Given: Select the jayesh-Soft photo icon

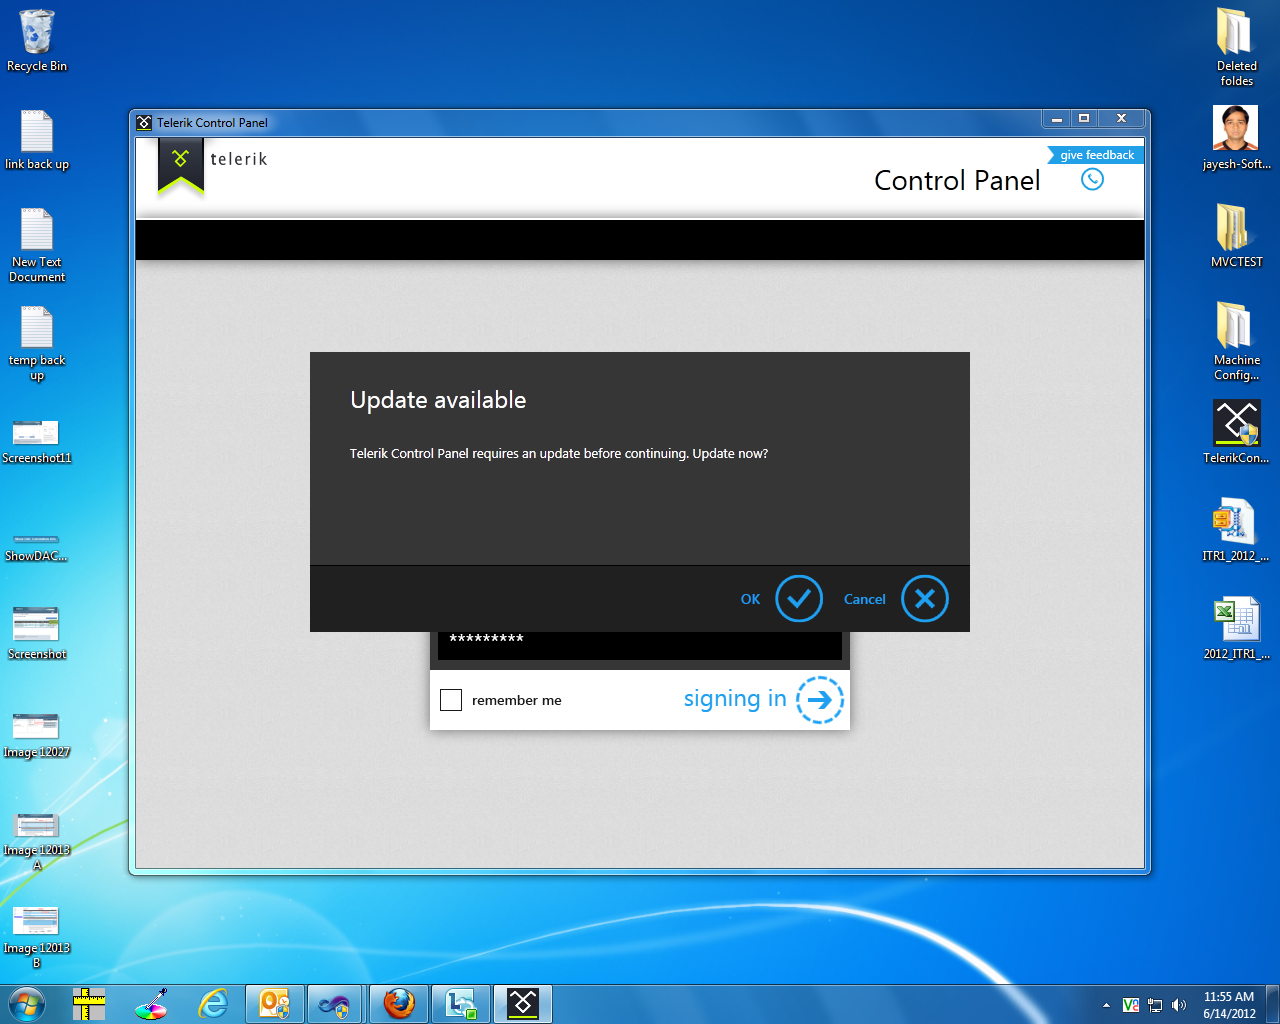Looking at the screenshot, I should [1236, 138].
